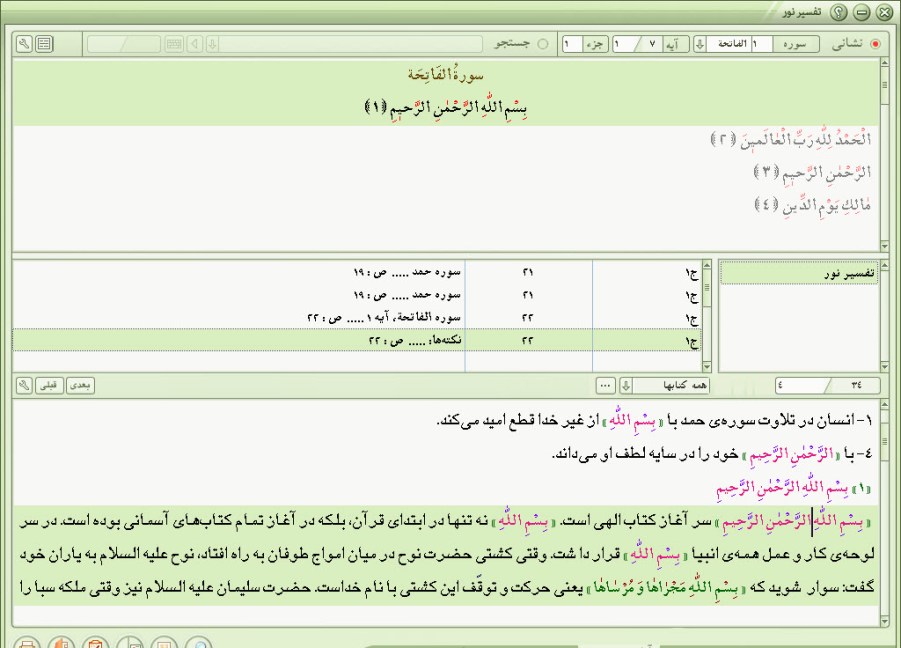Click the clipboard icon at the window bottom
The width and height of the screenshot is (901, 648).
pos(95,642)
